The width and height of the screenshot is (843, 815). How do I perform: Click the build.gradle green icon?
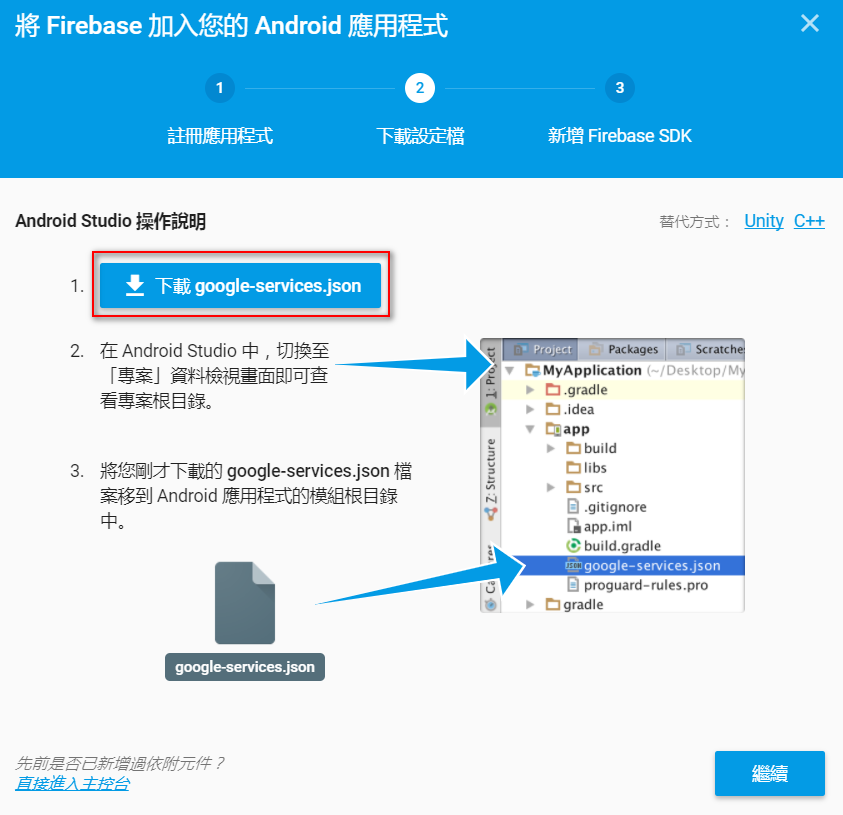coord(573,546)
